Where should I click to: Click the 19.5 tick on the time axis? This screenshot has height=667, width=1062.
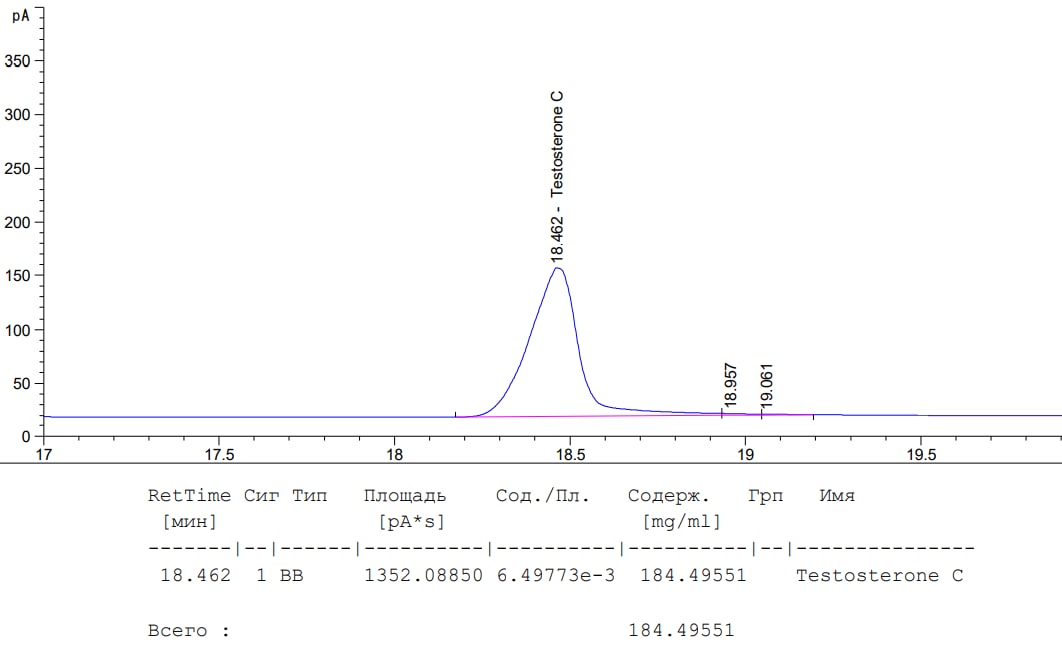(920, 456)
